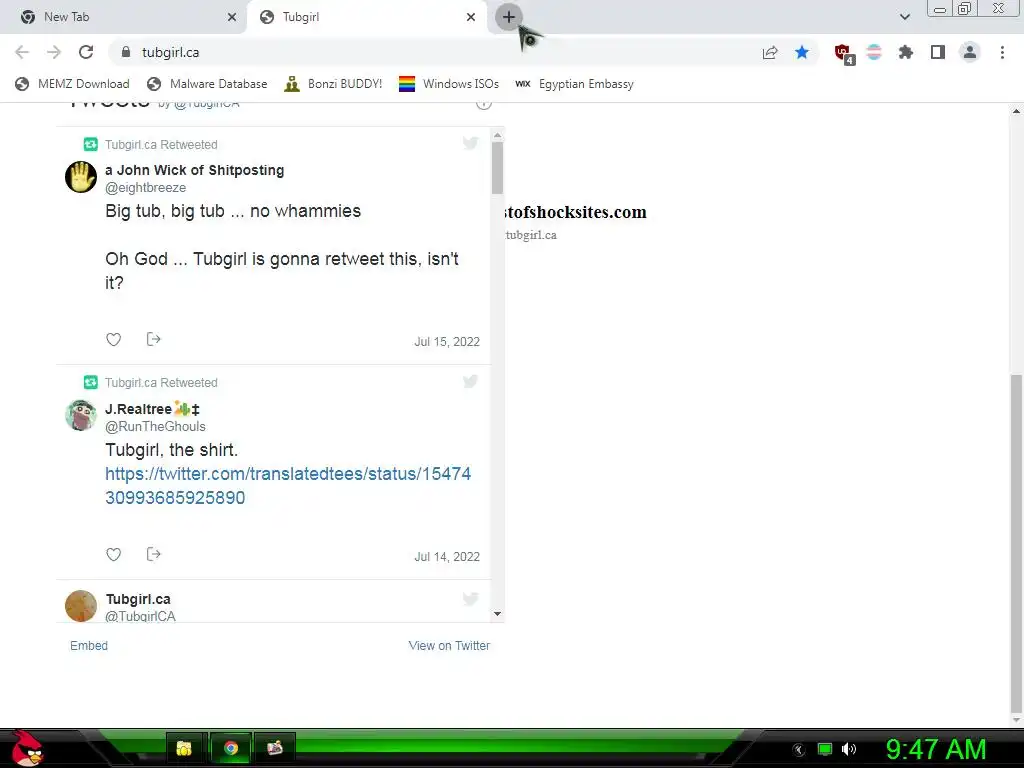Open the Extensions puzzle menu
Image resolution: width=1024 pixels, height=768 pixels.
906,52
